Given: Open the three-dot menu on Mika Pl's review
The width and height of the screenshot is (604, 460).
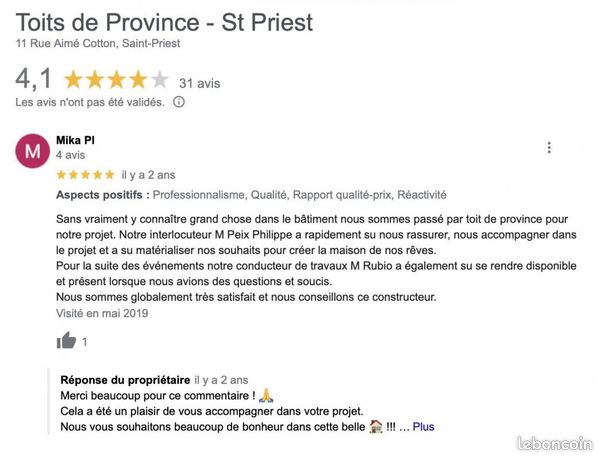Looking at the screenshot, I should tap(549, 148).
